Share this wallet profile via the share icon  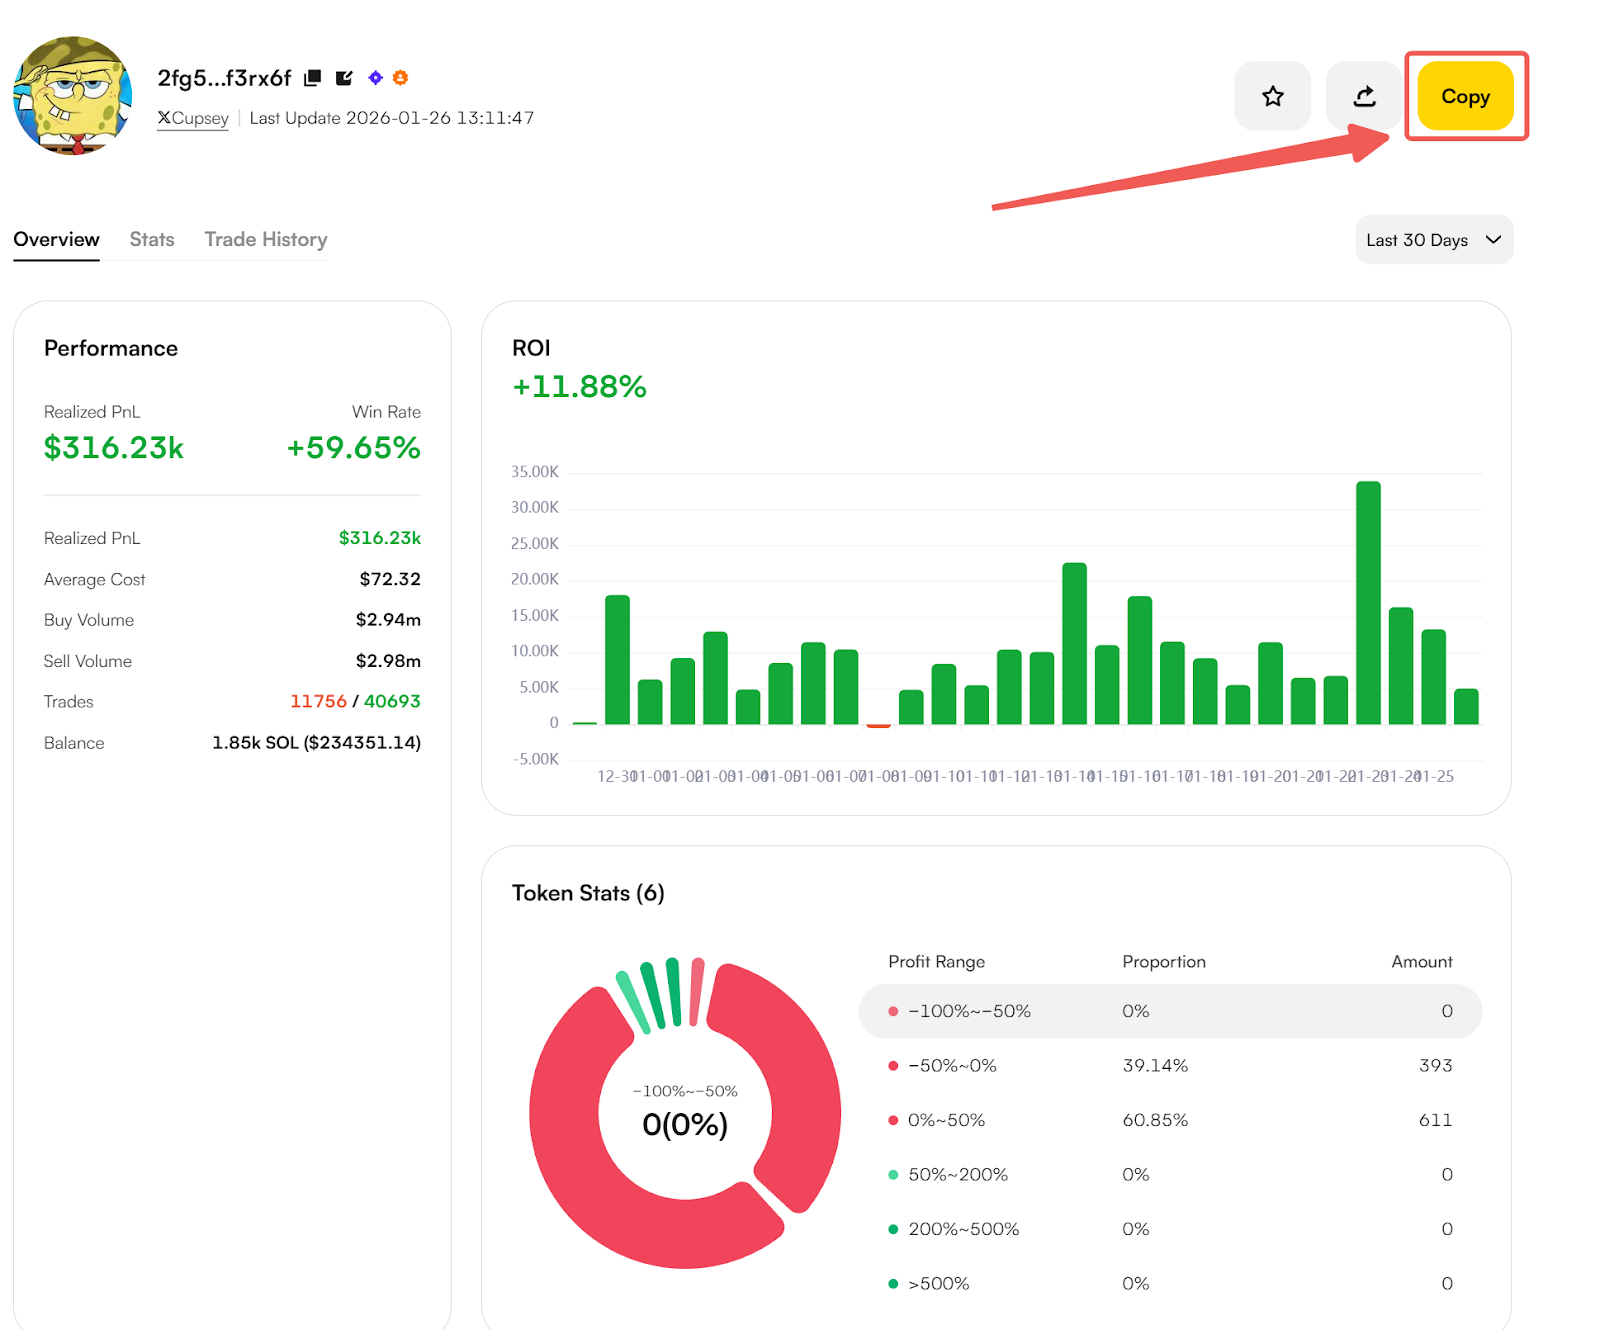point(1364,96)
